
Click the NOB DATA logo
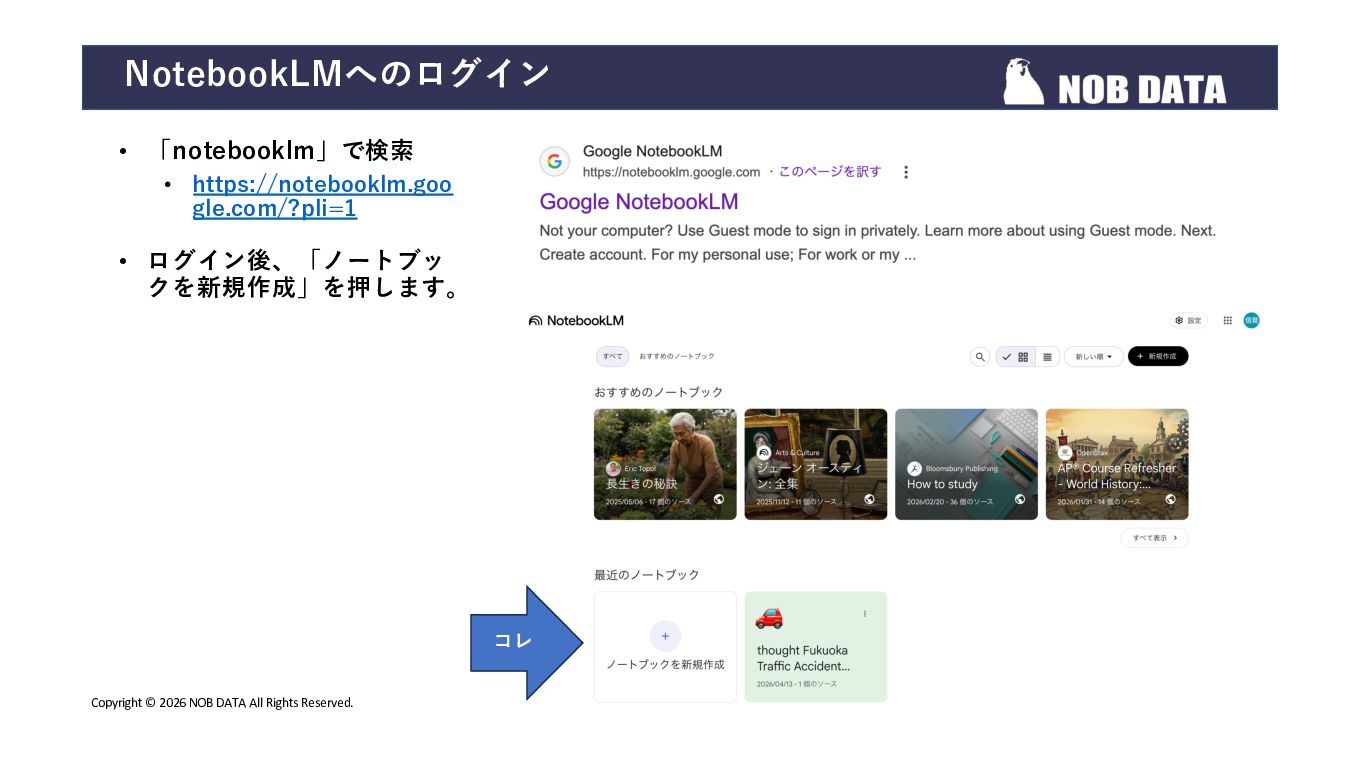coord(1115,82)
